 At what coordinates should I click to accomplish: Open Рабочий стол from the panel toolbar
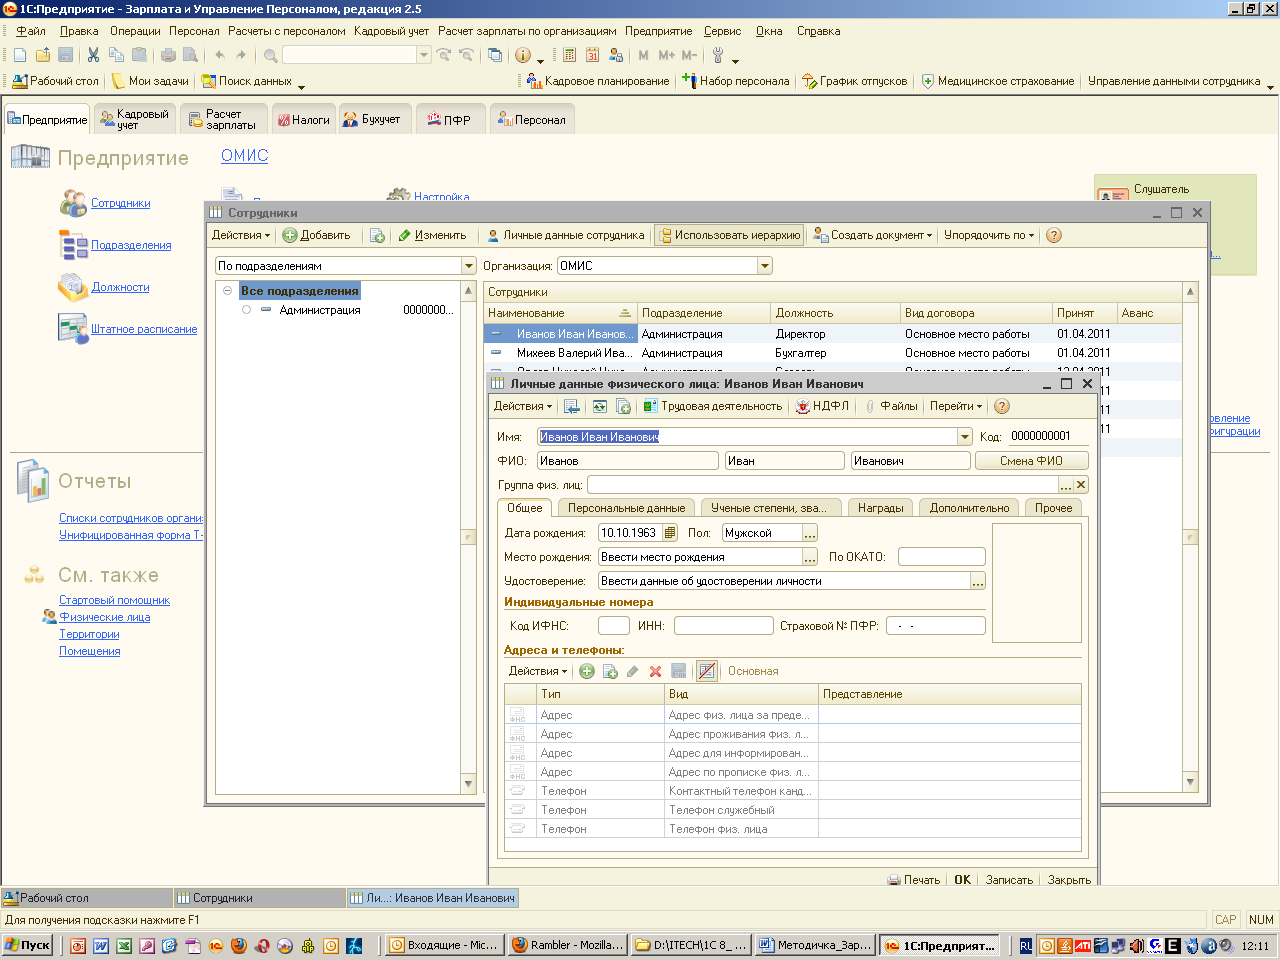(56, 81)
